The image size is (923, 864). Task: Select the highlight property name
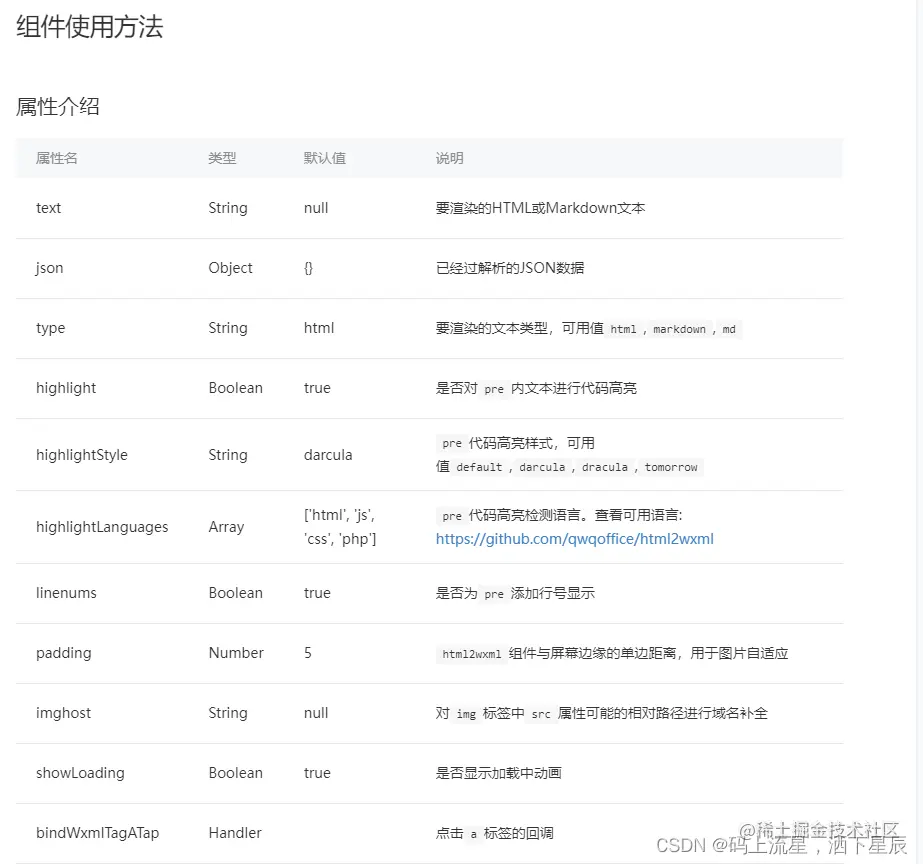point(66,388)
